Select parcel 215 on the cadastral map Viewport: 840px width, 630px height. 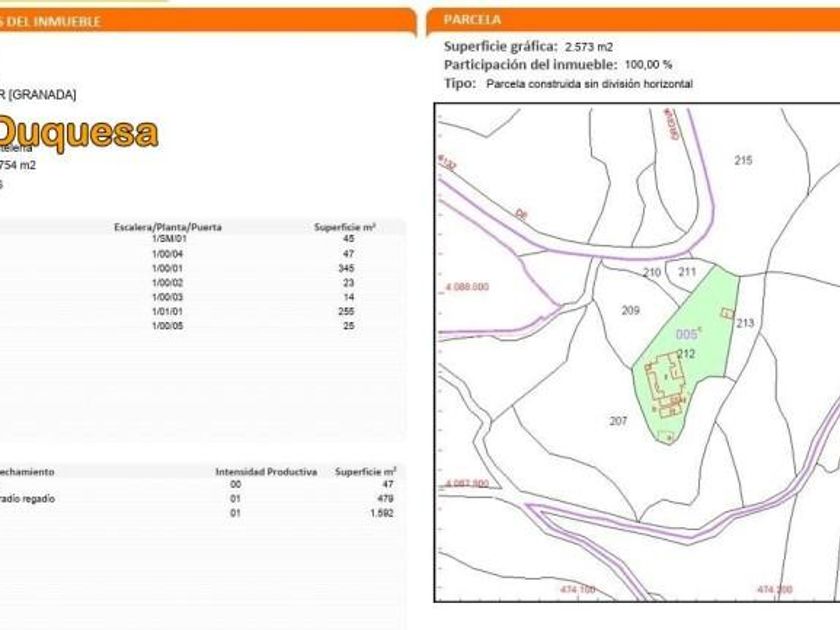(x=742, y=161)
